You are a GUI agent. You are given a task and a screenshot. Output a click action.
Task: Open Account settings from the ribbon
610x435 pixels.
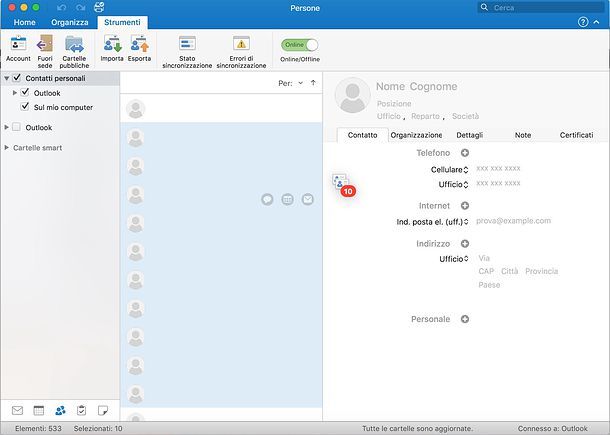(x=18, y=44)
